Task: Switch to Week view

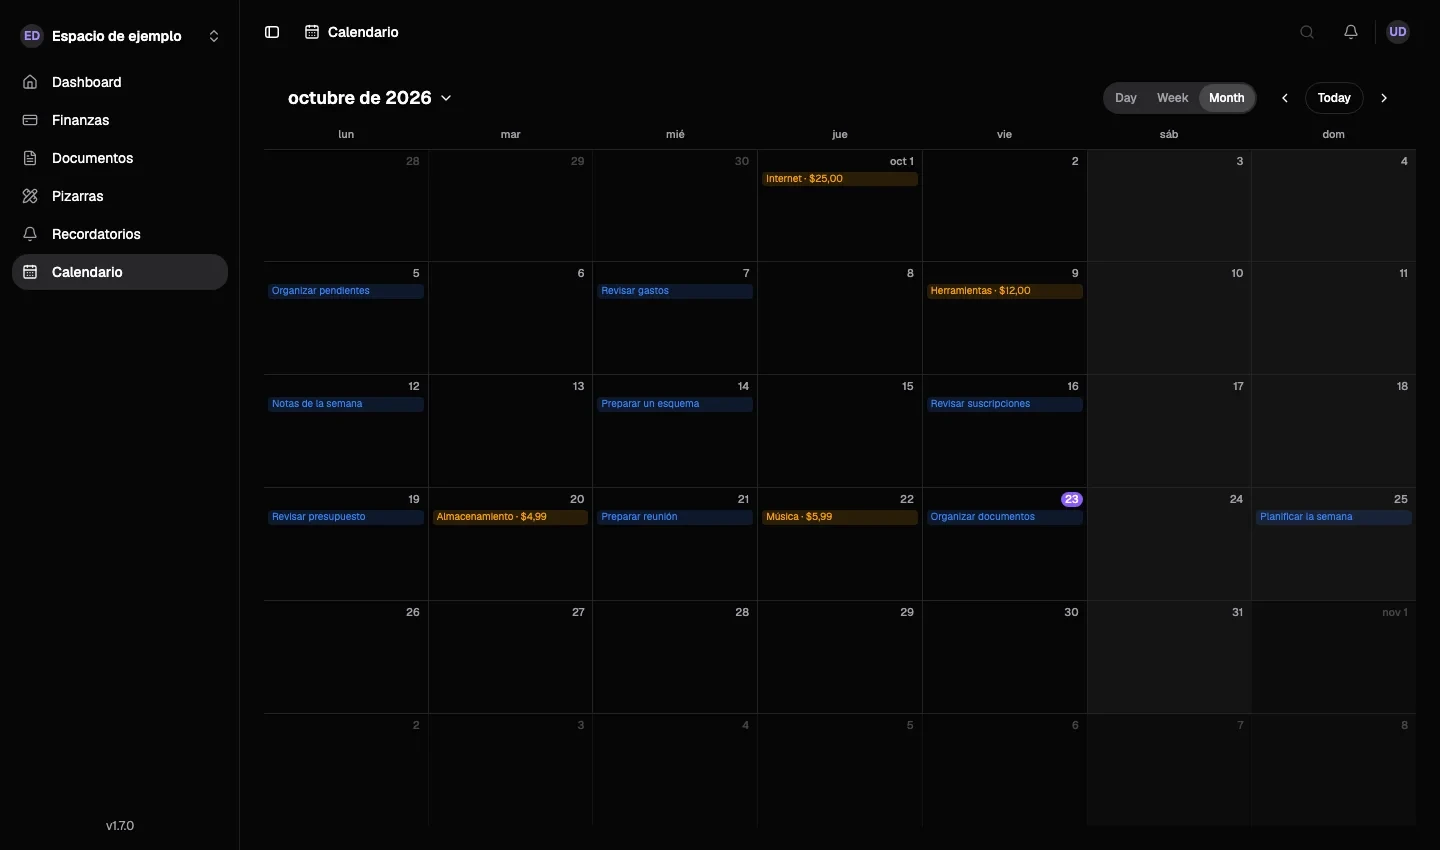Action: [1172, 98]
